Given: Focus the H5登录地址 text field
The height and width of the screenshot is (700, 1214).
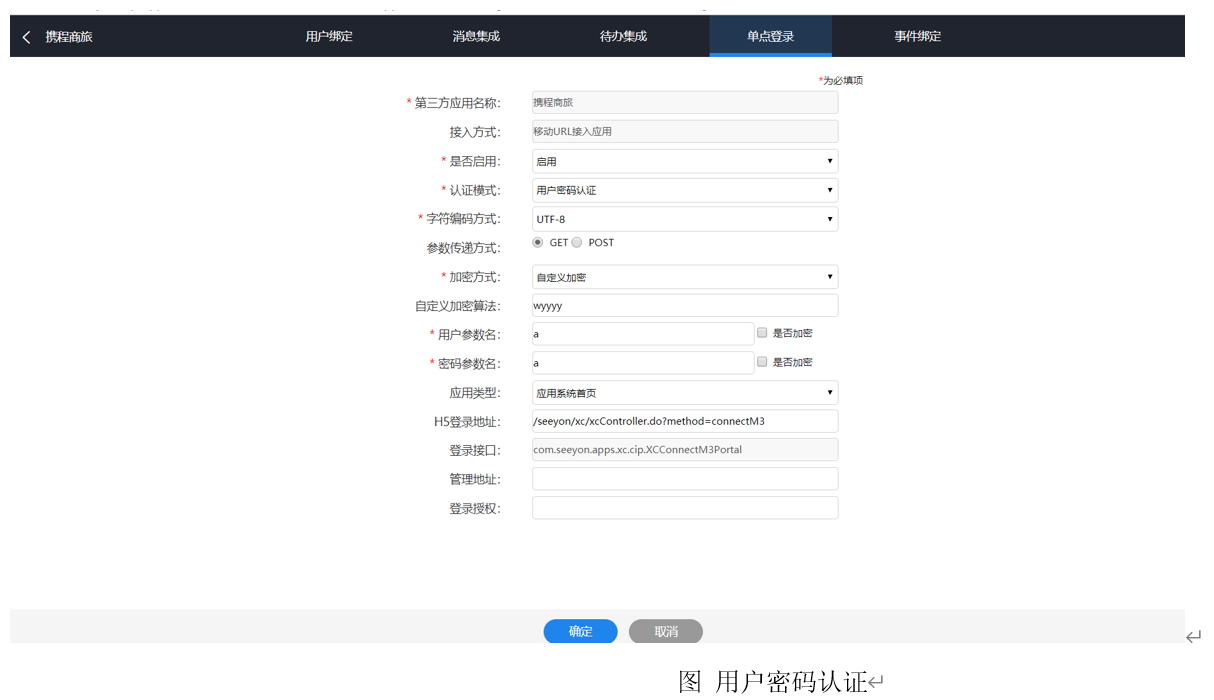Looking at the screenshot, I should 684,421.
